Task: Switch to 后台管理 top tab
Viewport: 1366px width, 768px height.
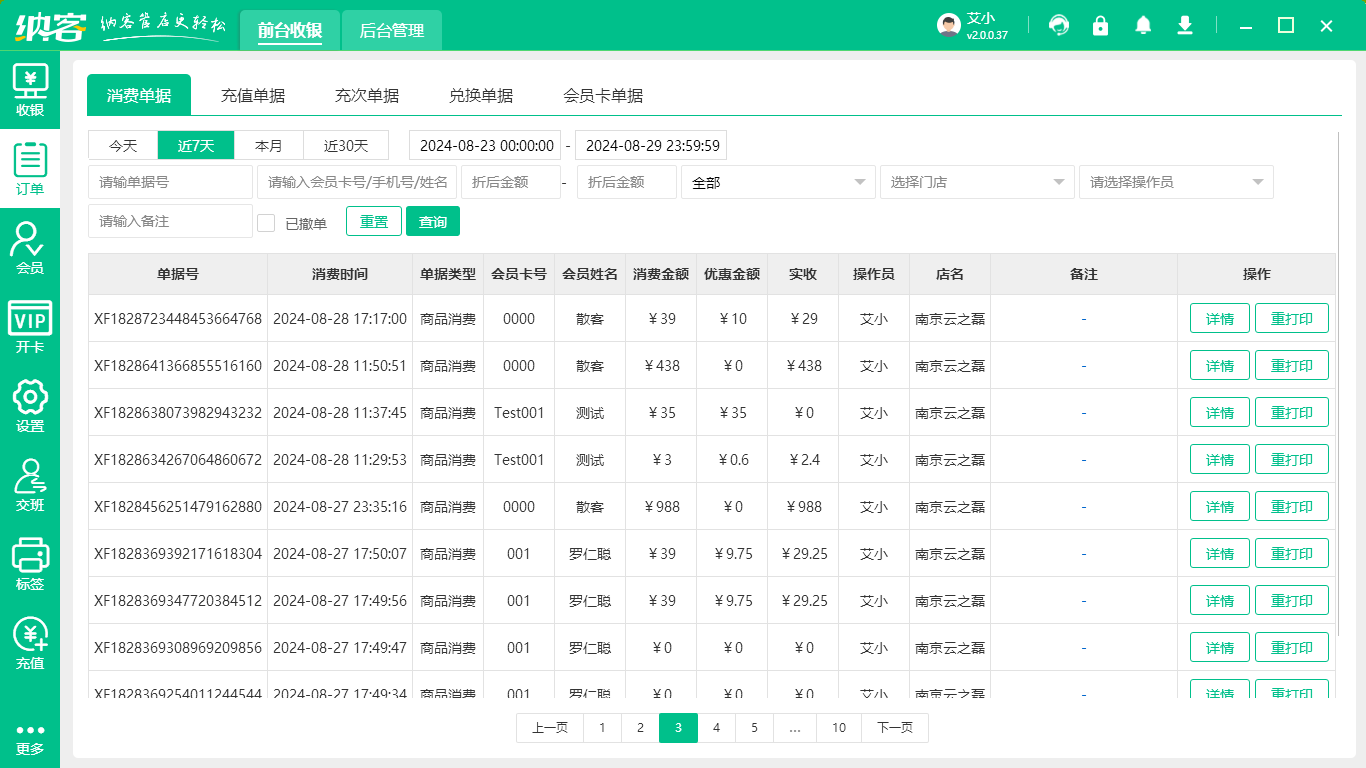Action: coord(392,30)
